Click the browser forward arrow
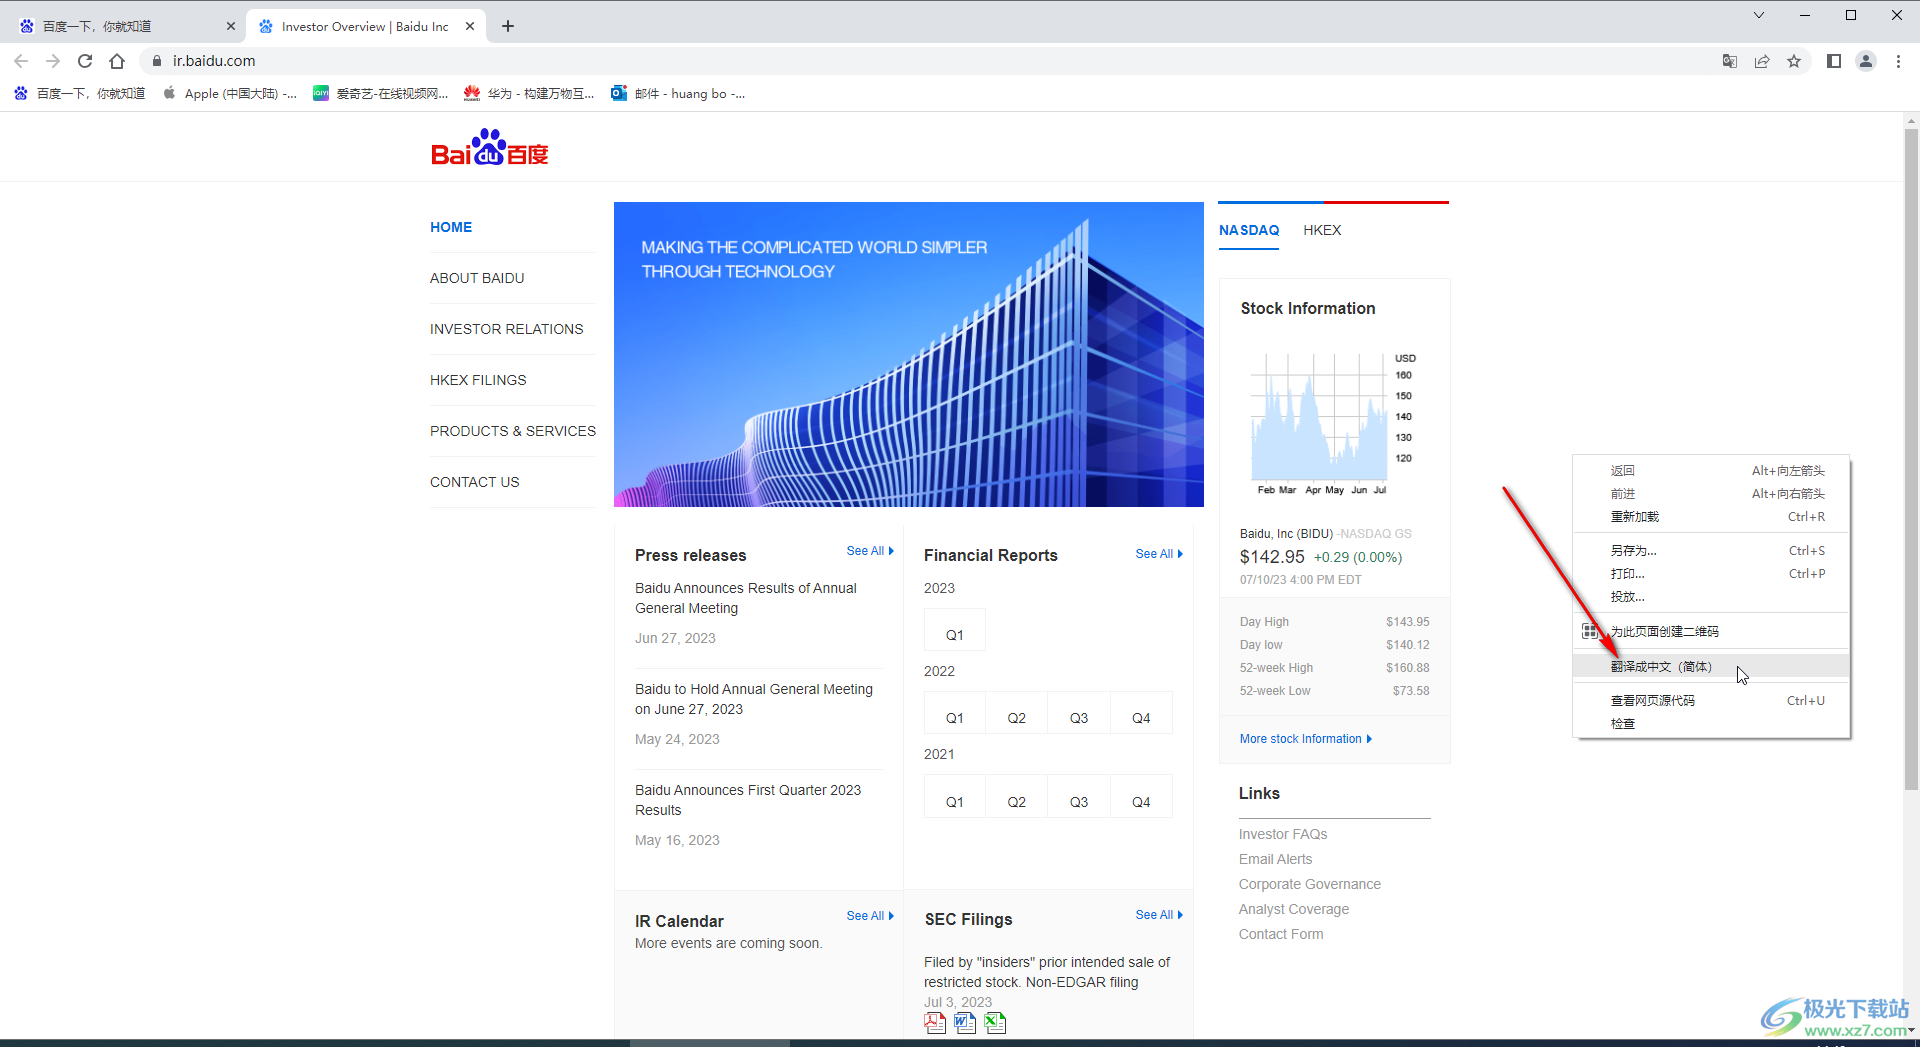Viewport: 1920px width, 1047px height. coord(53,61)
